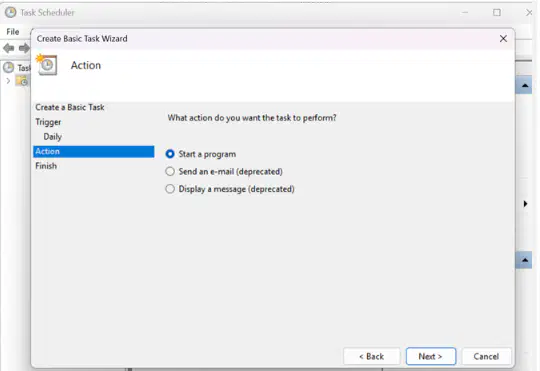Collapse the upper Actions pane section arrow
This screenshot has width=540, height=371.
click(x=525, y=85)
